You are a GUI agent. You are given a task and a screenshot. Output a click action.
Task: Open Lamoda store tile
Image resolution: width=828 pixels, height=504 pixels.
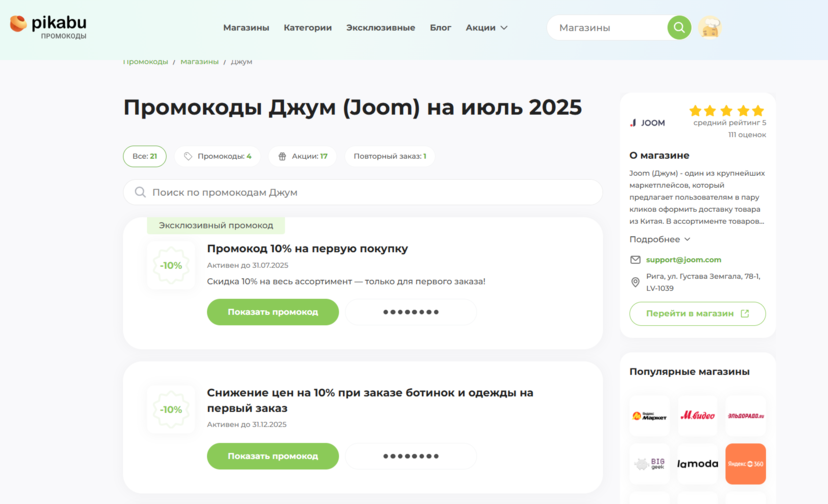(x=698, y=464)
